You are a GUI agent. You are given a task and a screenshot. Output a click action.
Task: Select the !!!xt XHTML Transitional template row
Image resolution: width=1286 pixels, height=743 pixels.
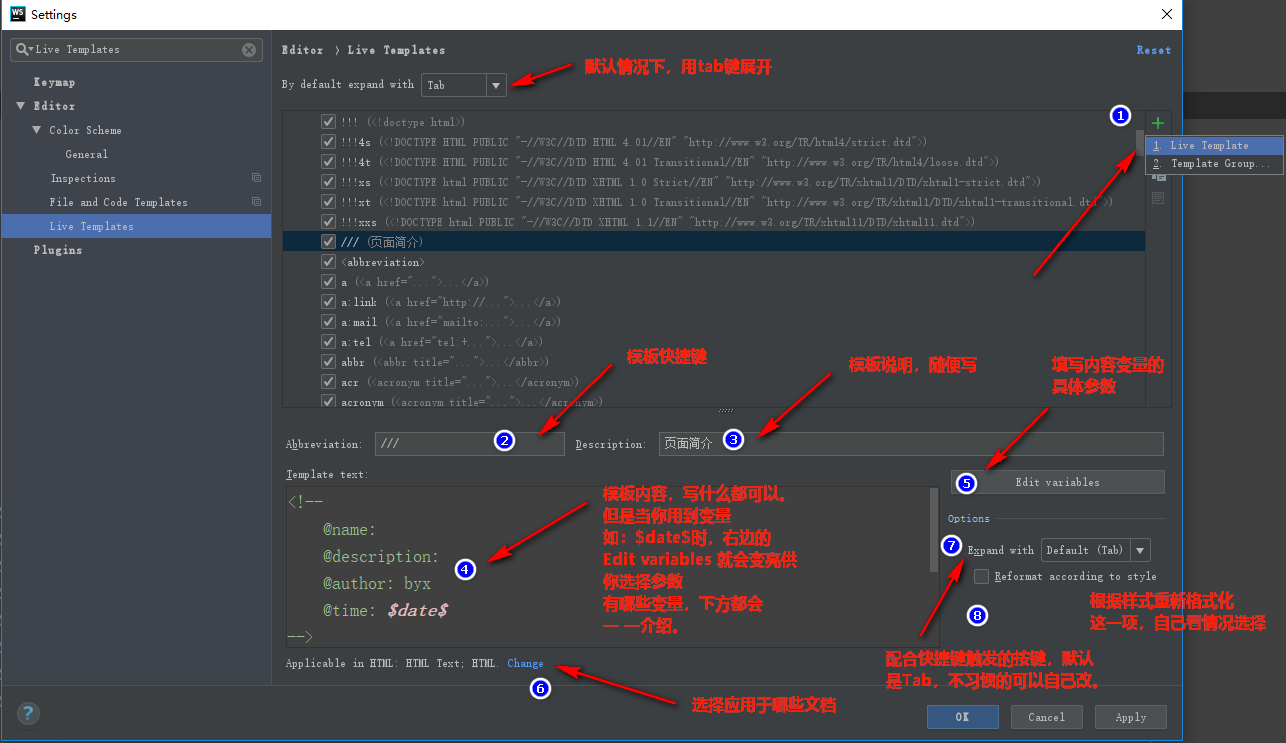pyautogui.click(x=714, y=202)
